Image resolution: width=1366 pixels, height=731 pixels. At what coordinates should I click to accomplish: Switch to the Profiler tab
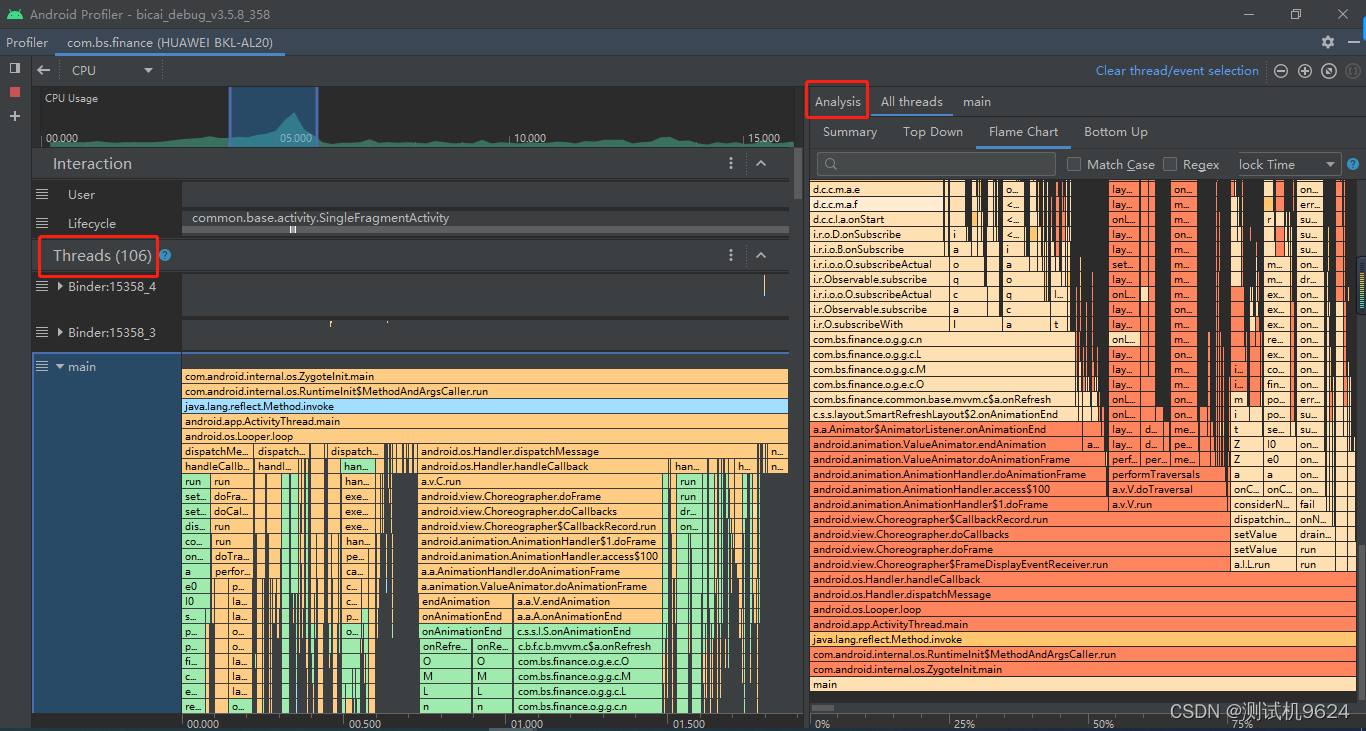pos(27,42)
